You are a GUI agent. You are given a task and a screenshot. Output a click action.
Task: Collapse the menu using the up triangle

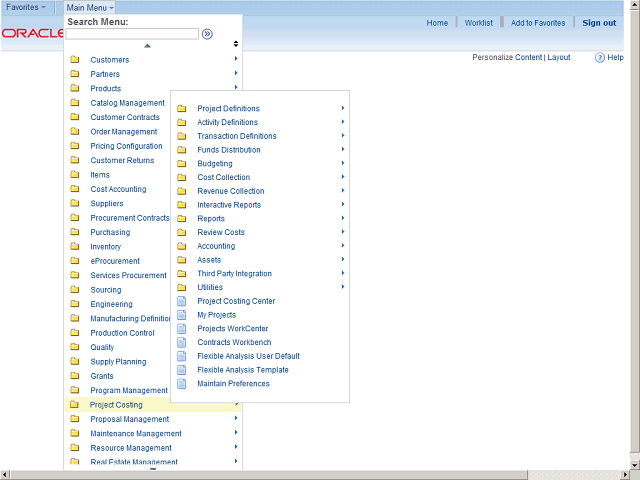pos(148,46)
